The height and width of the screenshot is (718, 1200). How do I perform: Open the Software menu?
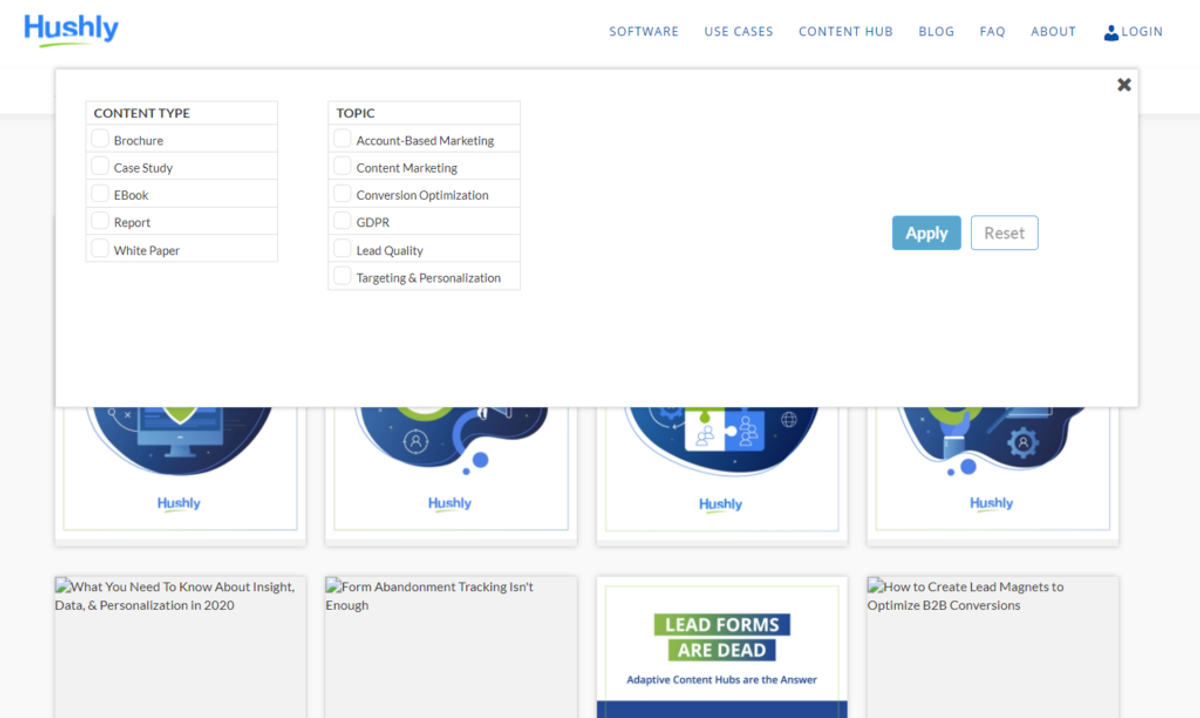click(644, 32)
